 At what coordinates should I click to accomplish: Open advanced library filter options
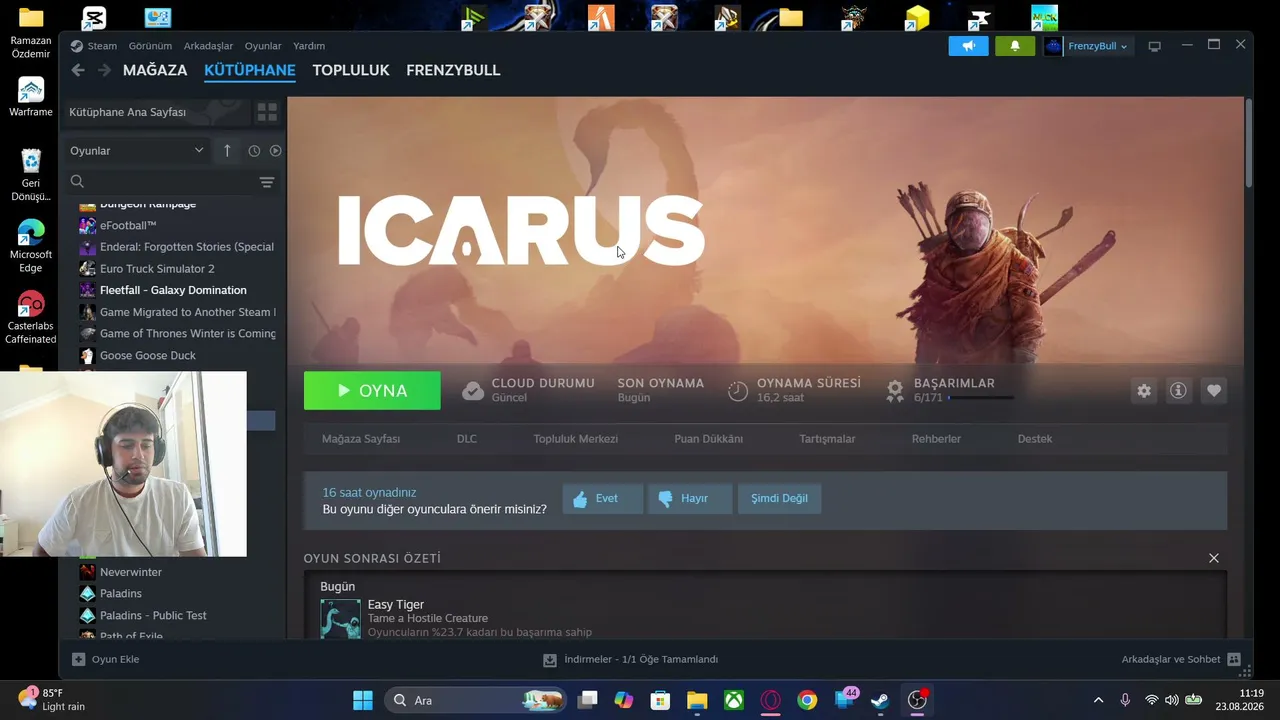(267, 182)
